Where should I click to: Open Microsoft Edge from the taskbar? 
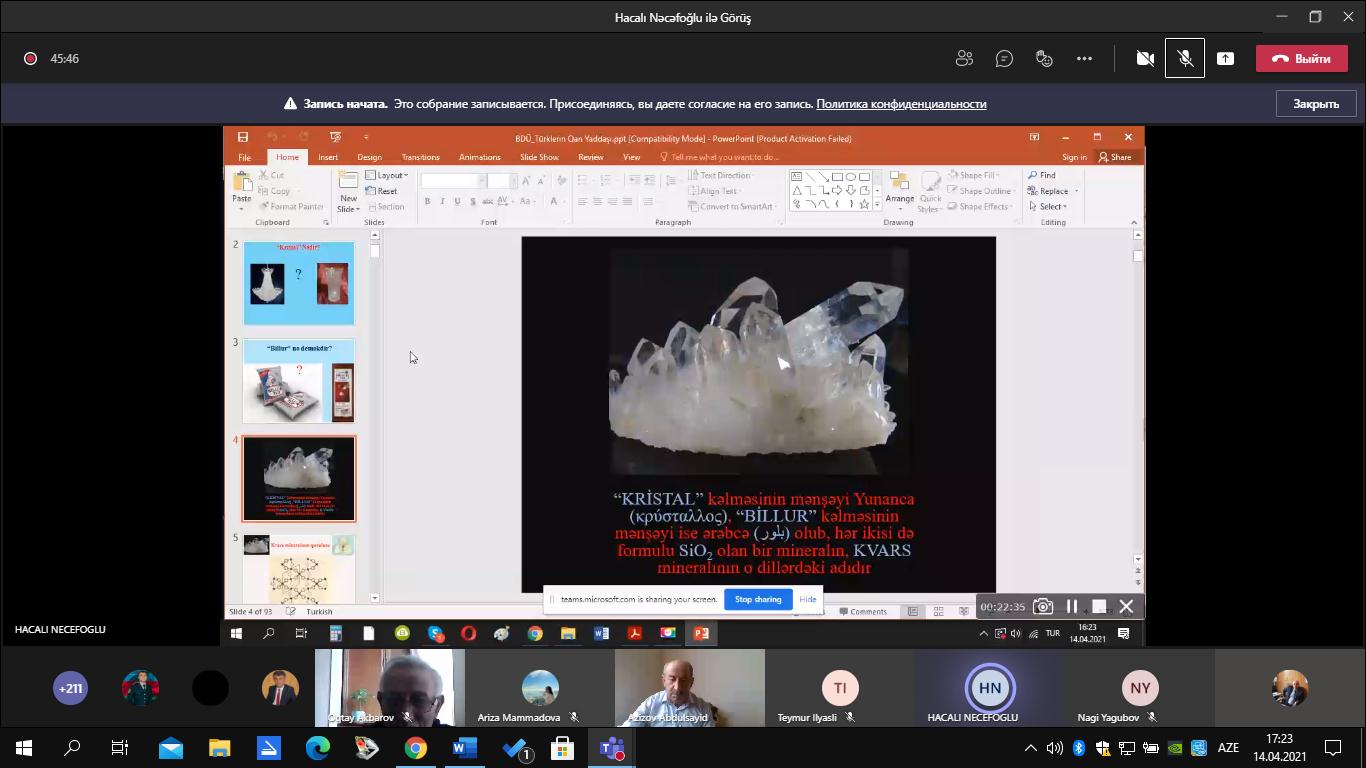tap(318, 747)
